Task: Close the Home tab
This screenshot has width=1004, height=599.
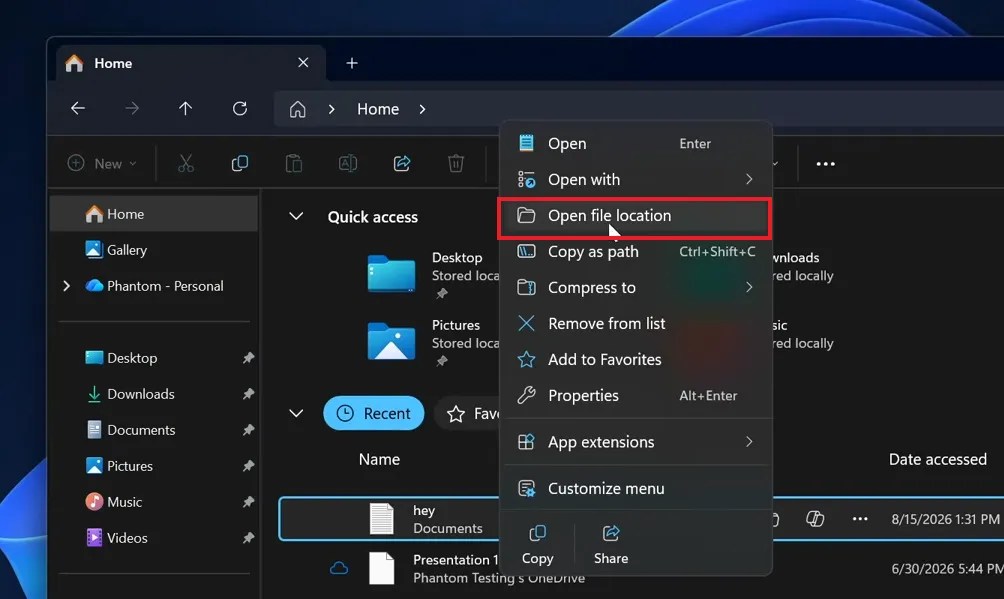Action: point(303,63)
